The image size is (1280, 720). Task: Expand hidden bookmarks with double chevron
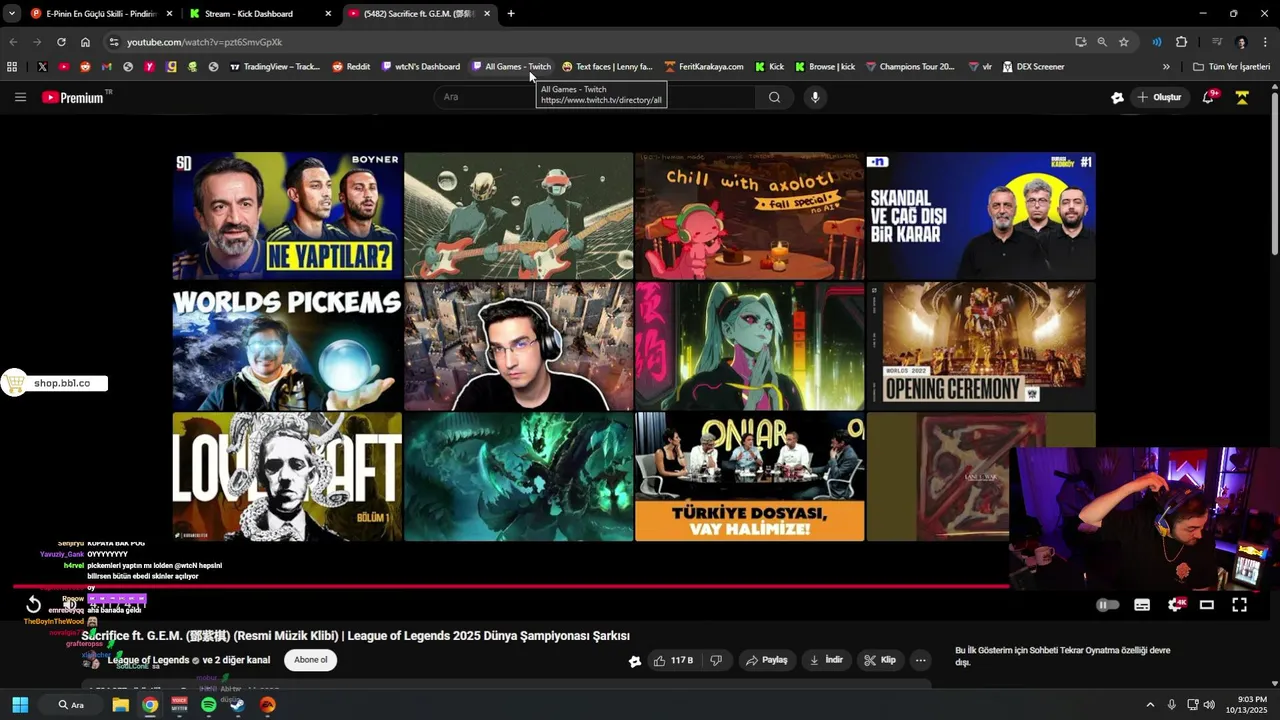pos(1166,67)
